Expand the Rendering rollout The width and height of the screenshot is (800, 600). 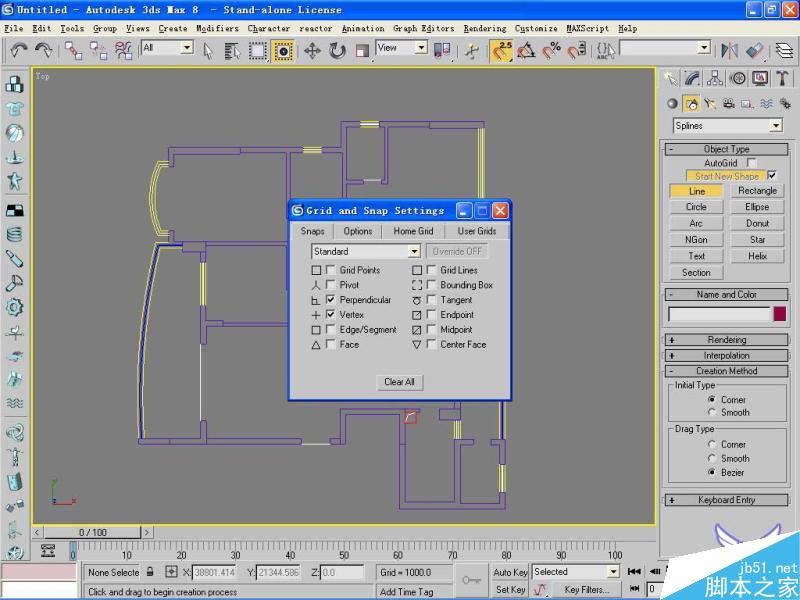pyautogui.click(x=727, y=339)
